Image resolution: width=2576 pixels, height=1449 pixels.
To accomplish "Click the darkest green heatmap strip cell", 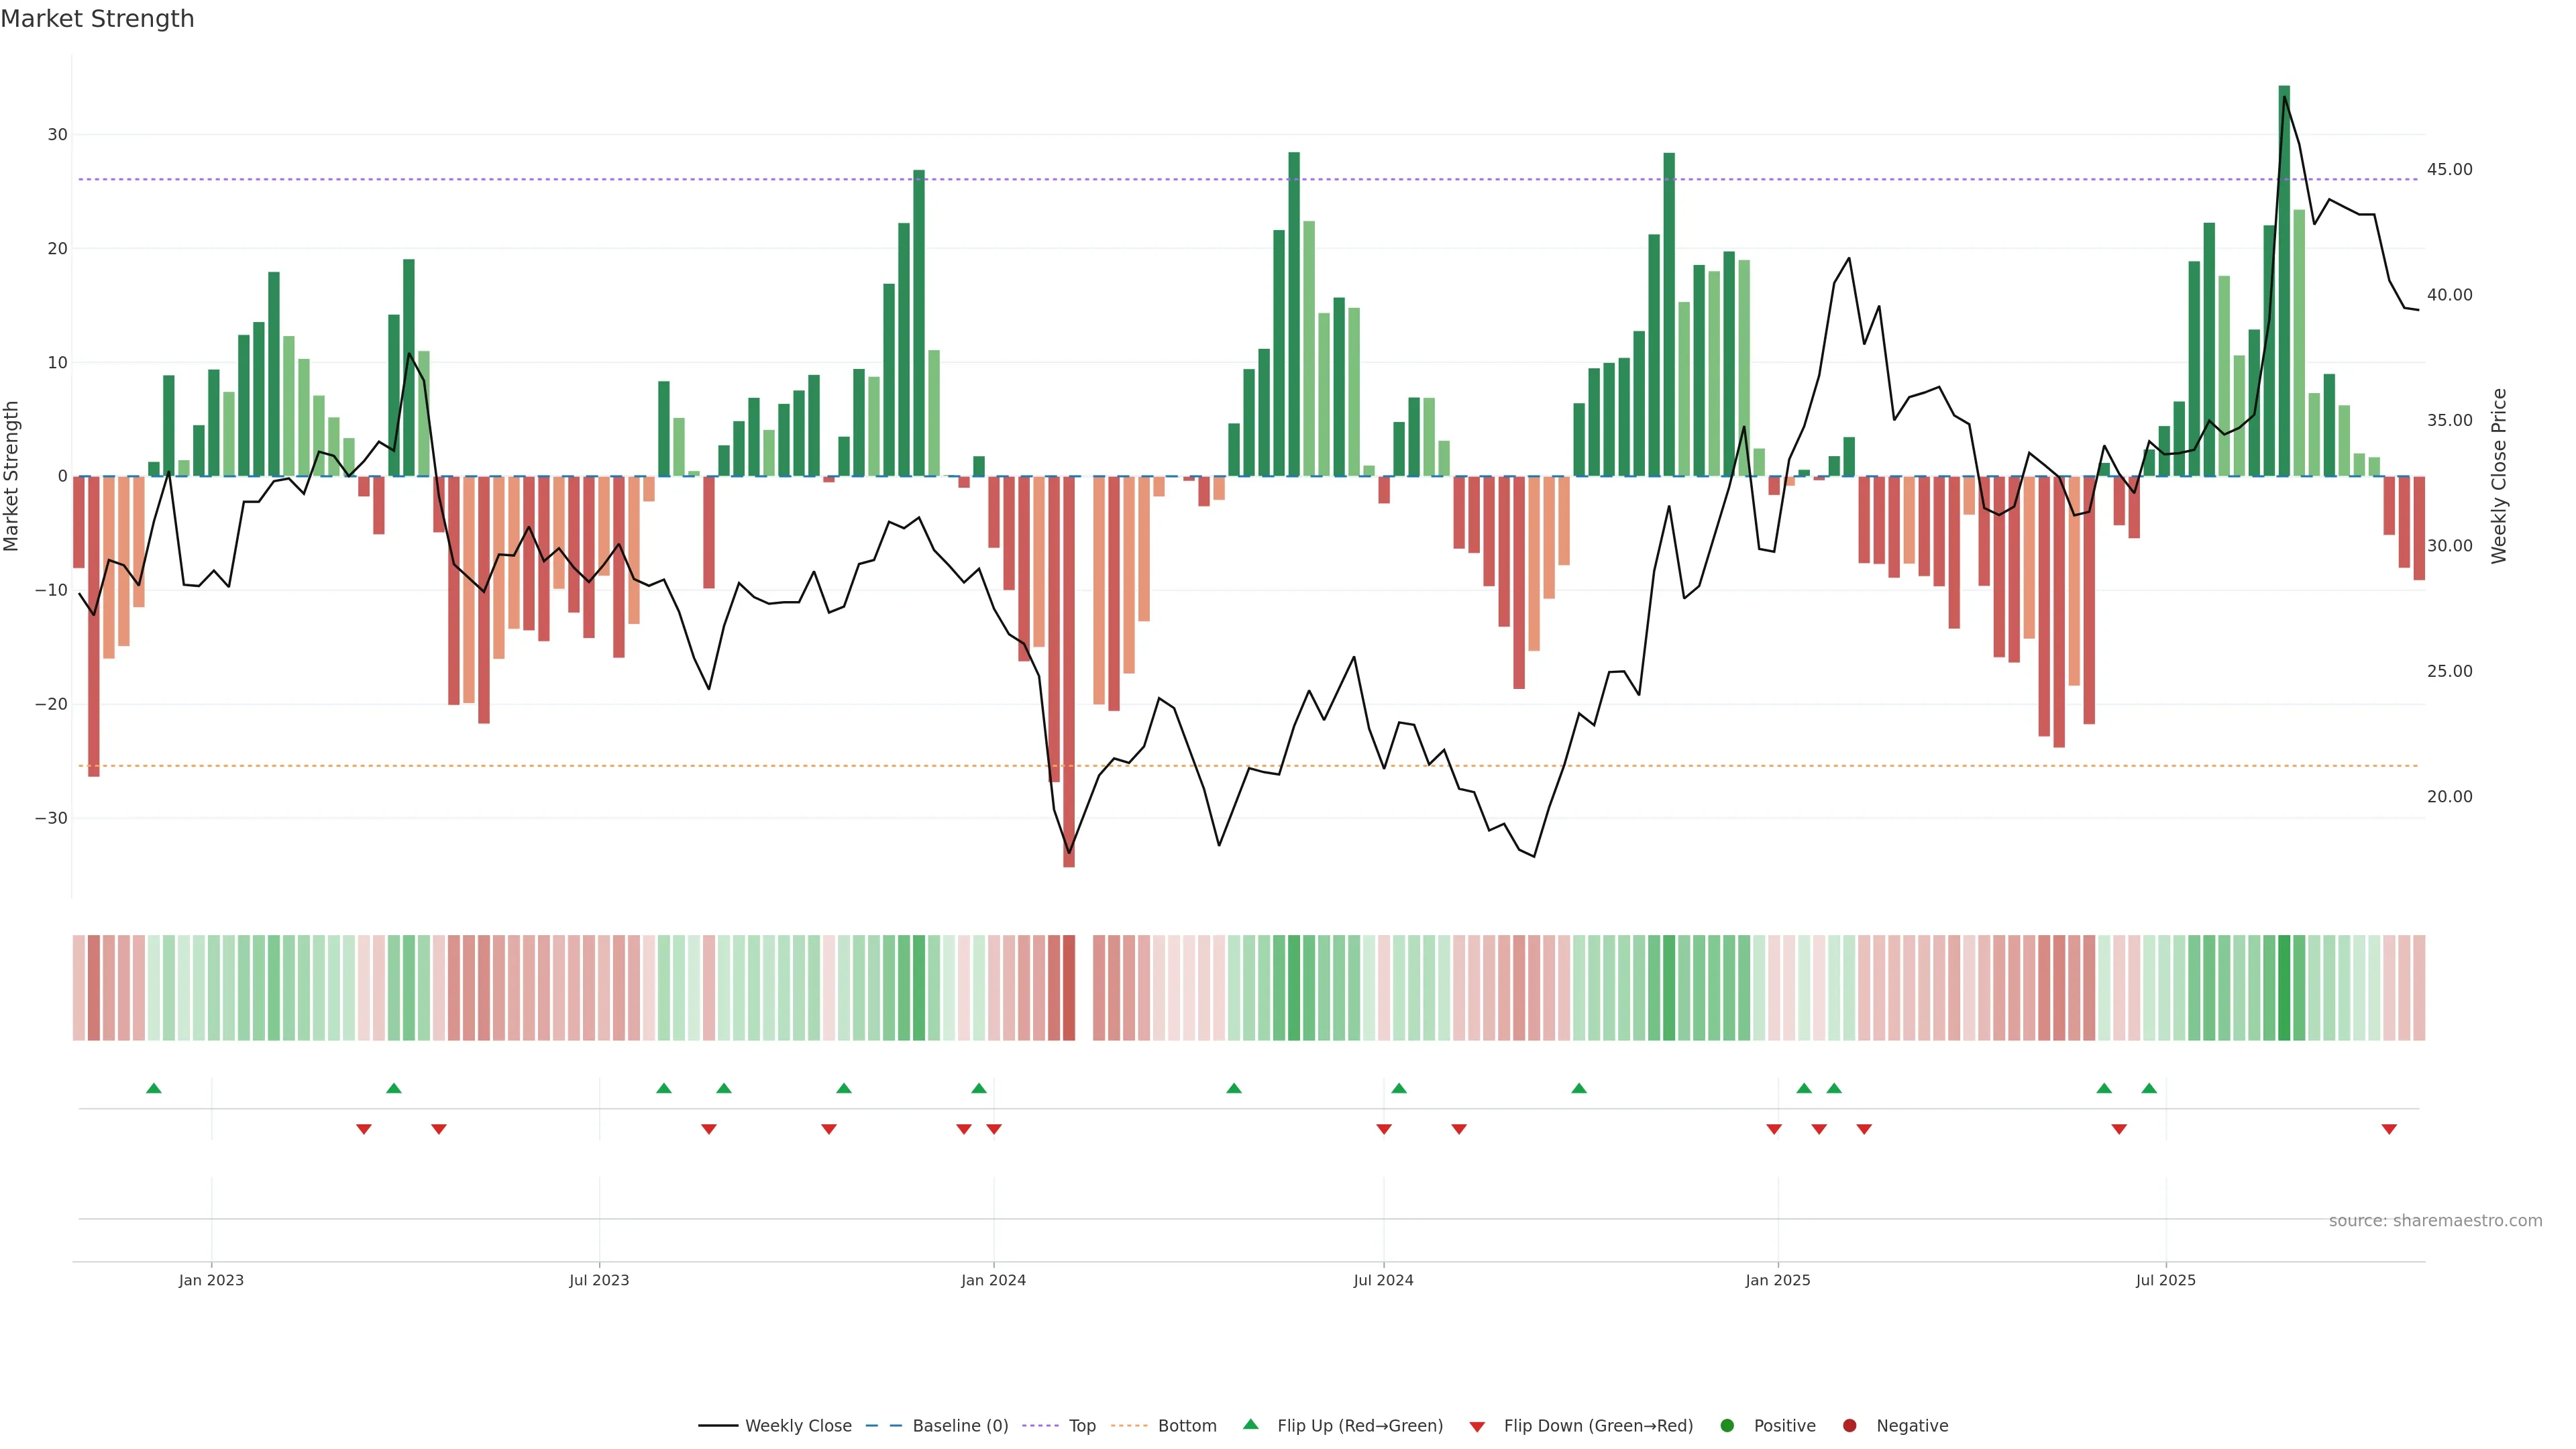I will tap(2284, 988).
